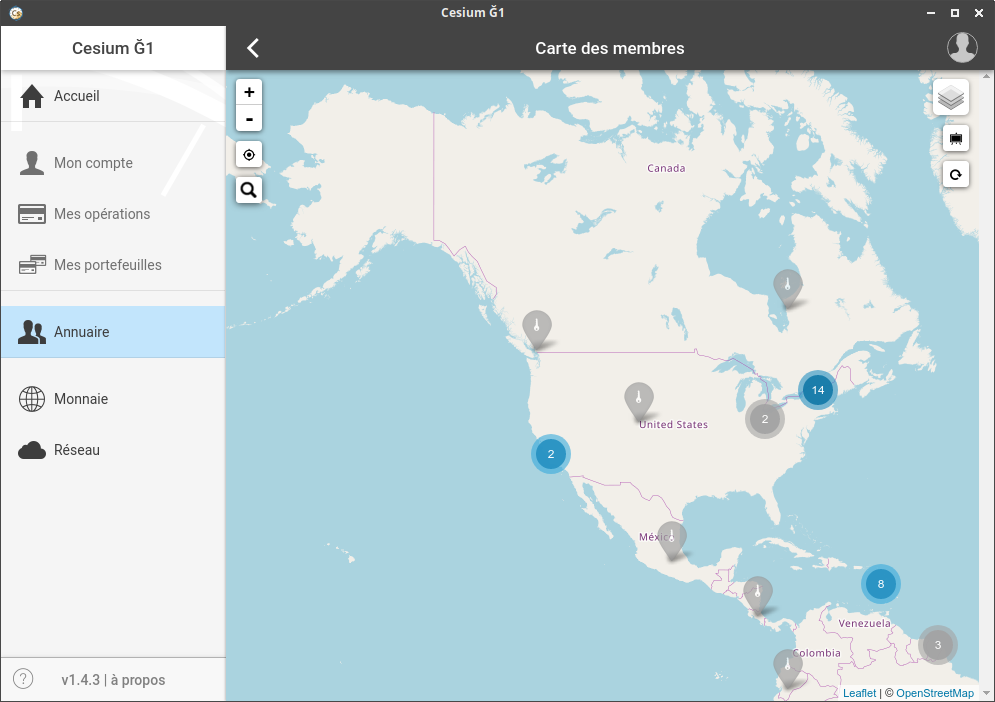
Task: Go to Mon compte
Action: pyautogui.click(x=113, y=163)
